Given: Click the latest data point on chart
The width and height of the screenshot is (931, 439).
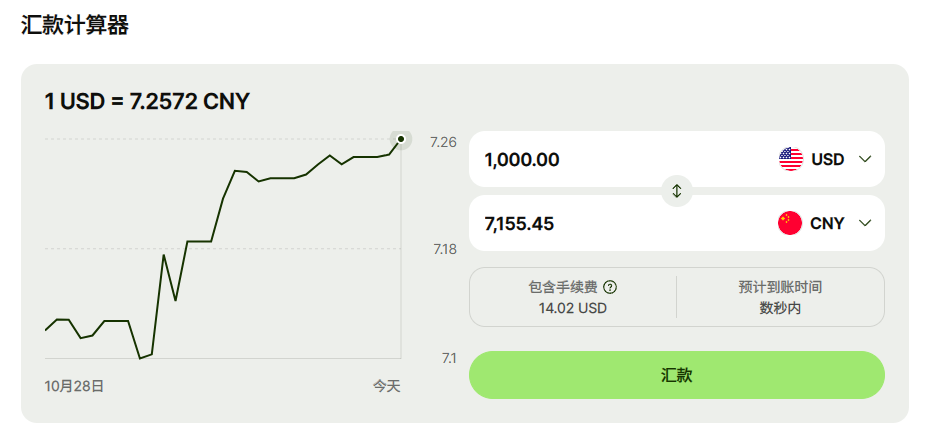Looking at the screenshot, I should (x=401, y=139).
